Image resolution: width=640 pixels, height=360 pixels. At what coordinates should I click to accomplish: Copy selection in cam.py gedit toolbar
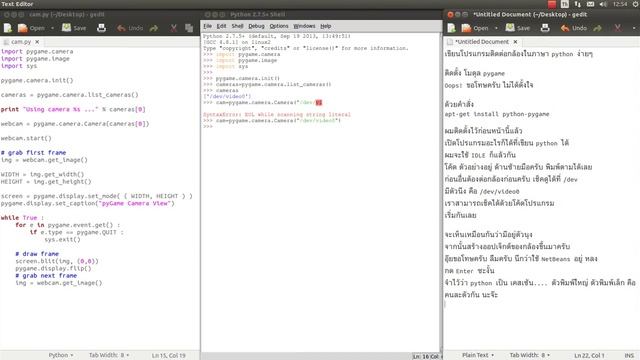189,28
